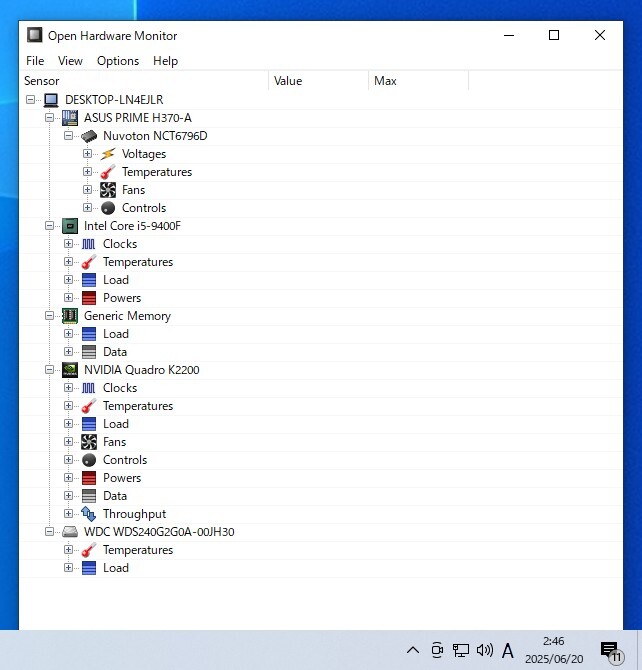Open the Help menu

[165, 61]
